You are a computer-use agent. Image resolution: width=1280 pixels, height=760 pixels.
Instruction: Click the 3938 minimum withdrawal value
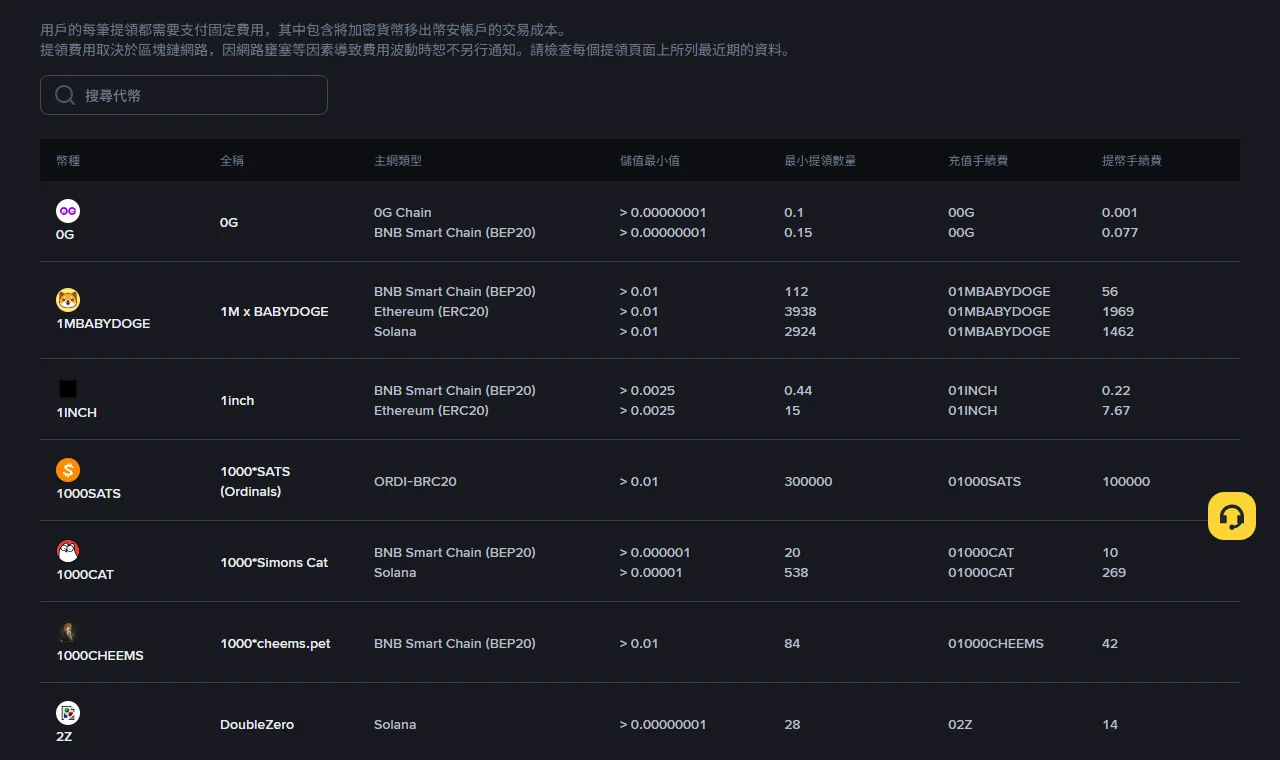(x=800, y=311)
